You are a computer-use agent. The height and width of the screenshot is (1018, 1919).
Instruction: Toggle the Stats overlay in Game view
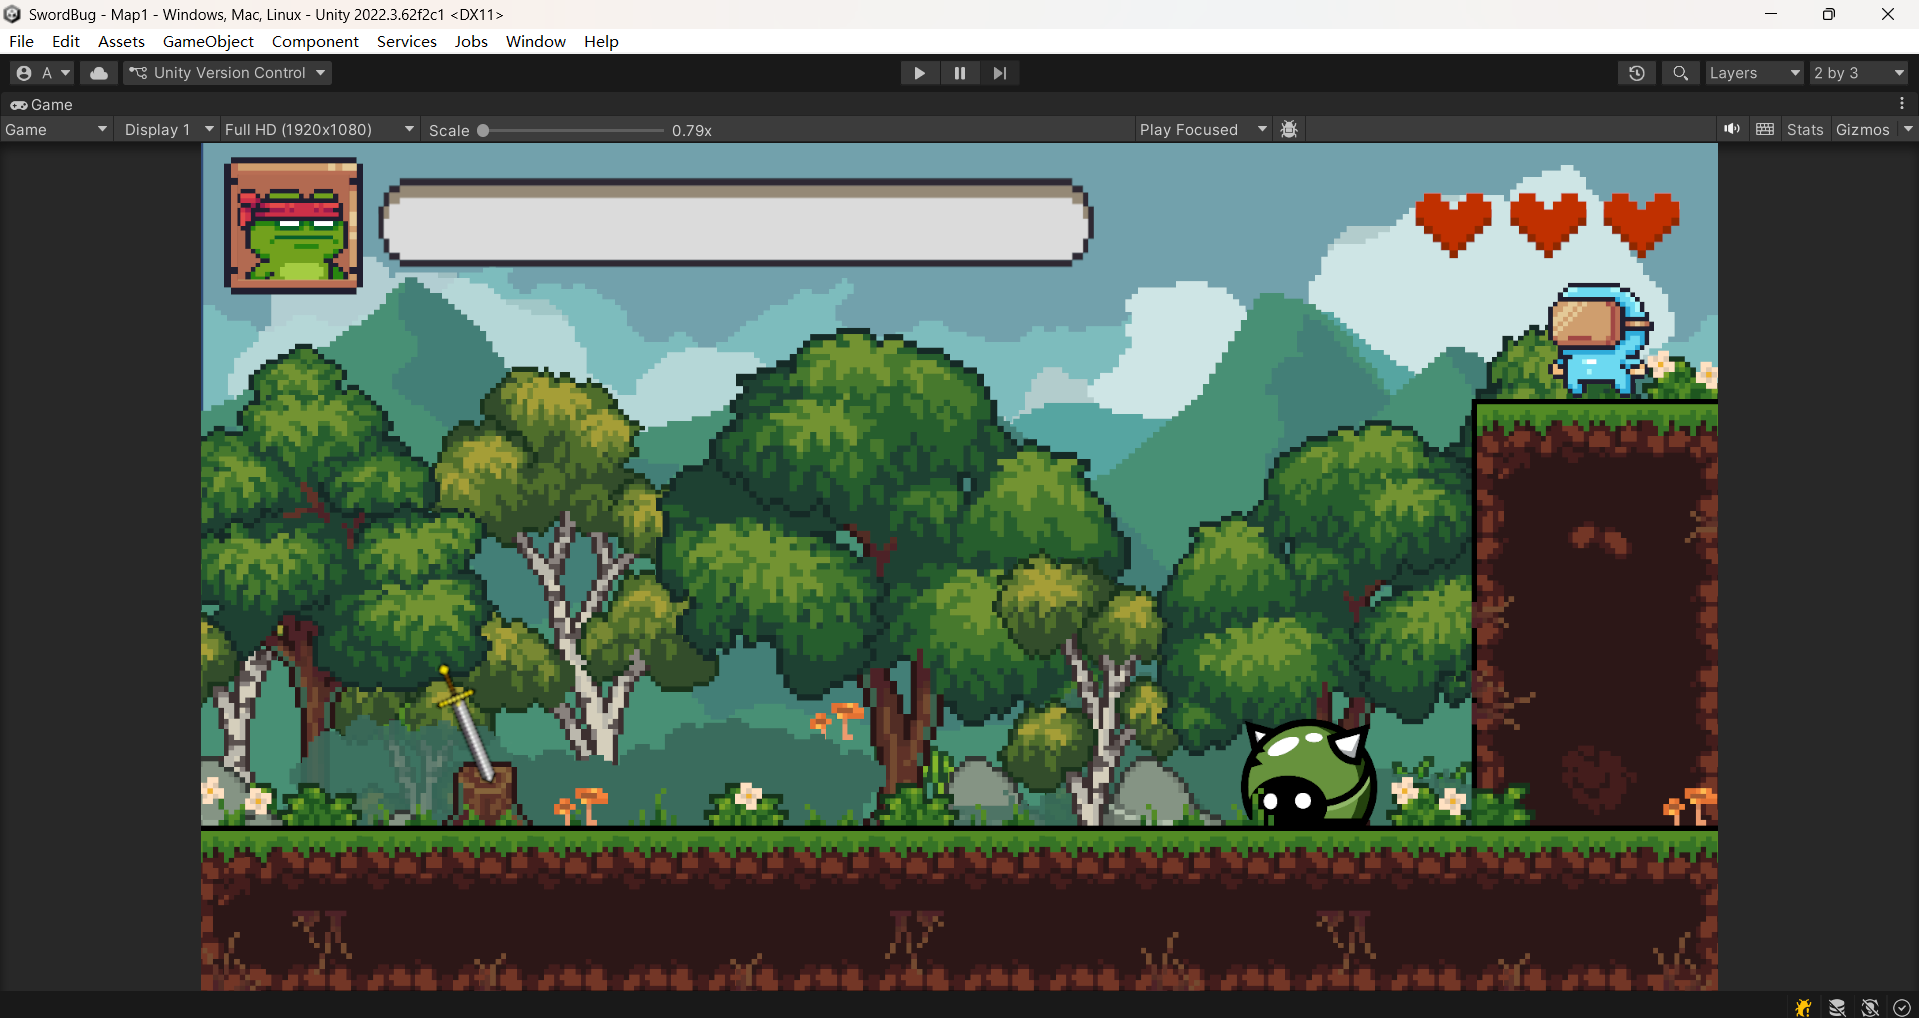click(x=1804, y=130)
